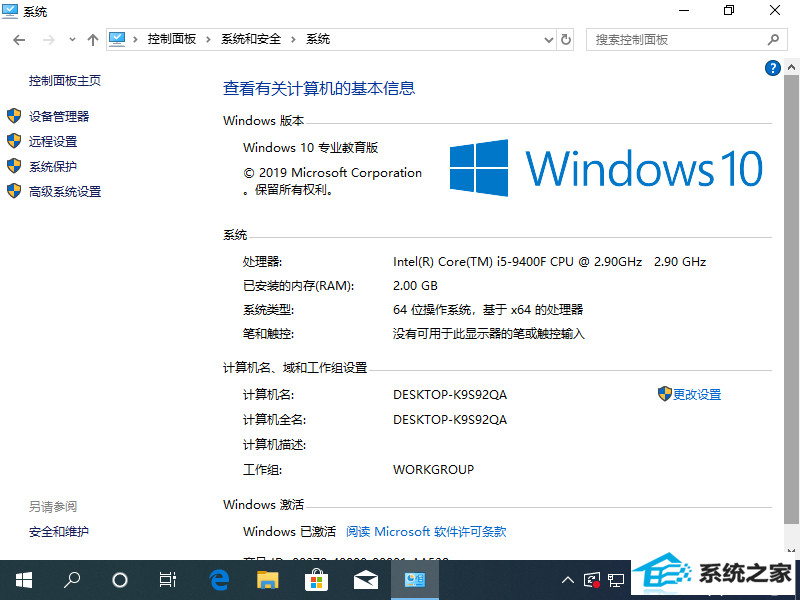Open Microsoft Store from the taskbar
Screen dimensions: 800x600
click(x=316, y=580)
